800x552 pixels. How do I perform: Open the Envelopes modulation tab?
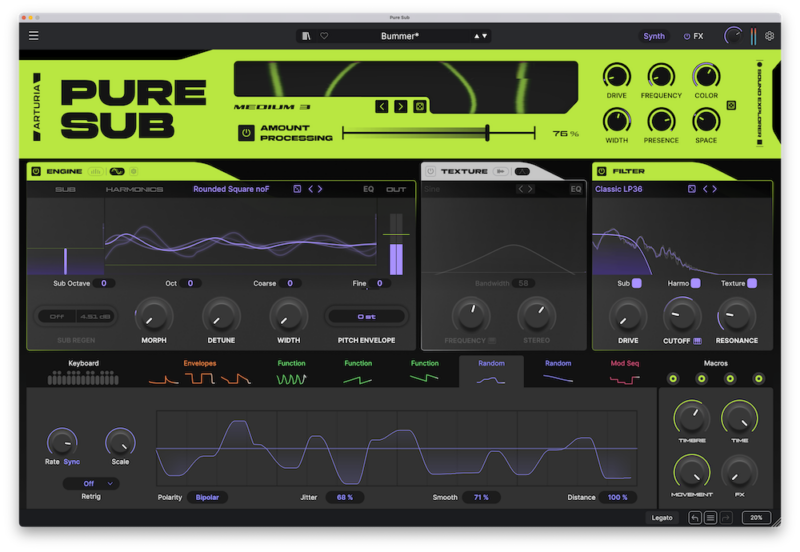coord(199,372)
